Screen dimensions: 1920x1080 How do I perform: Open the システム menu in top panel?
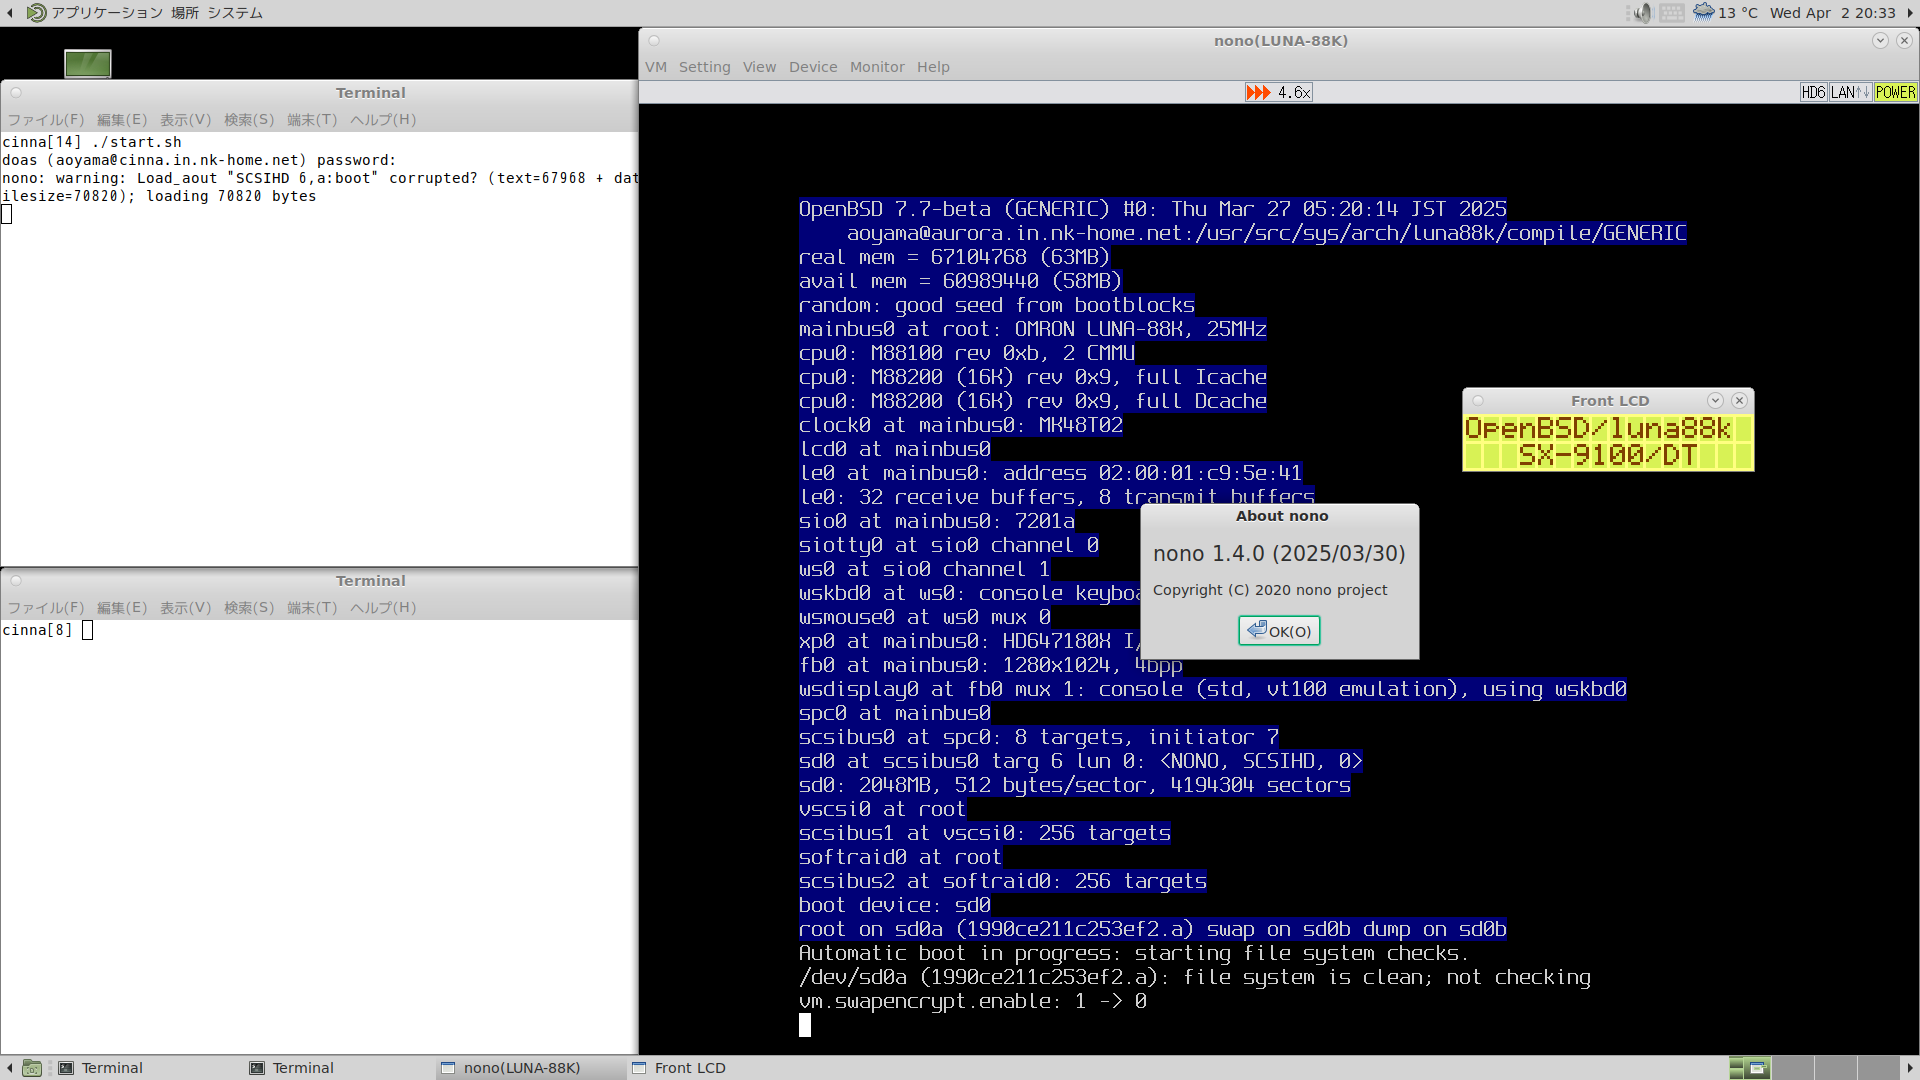click(235, 13)
